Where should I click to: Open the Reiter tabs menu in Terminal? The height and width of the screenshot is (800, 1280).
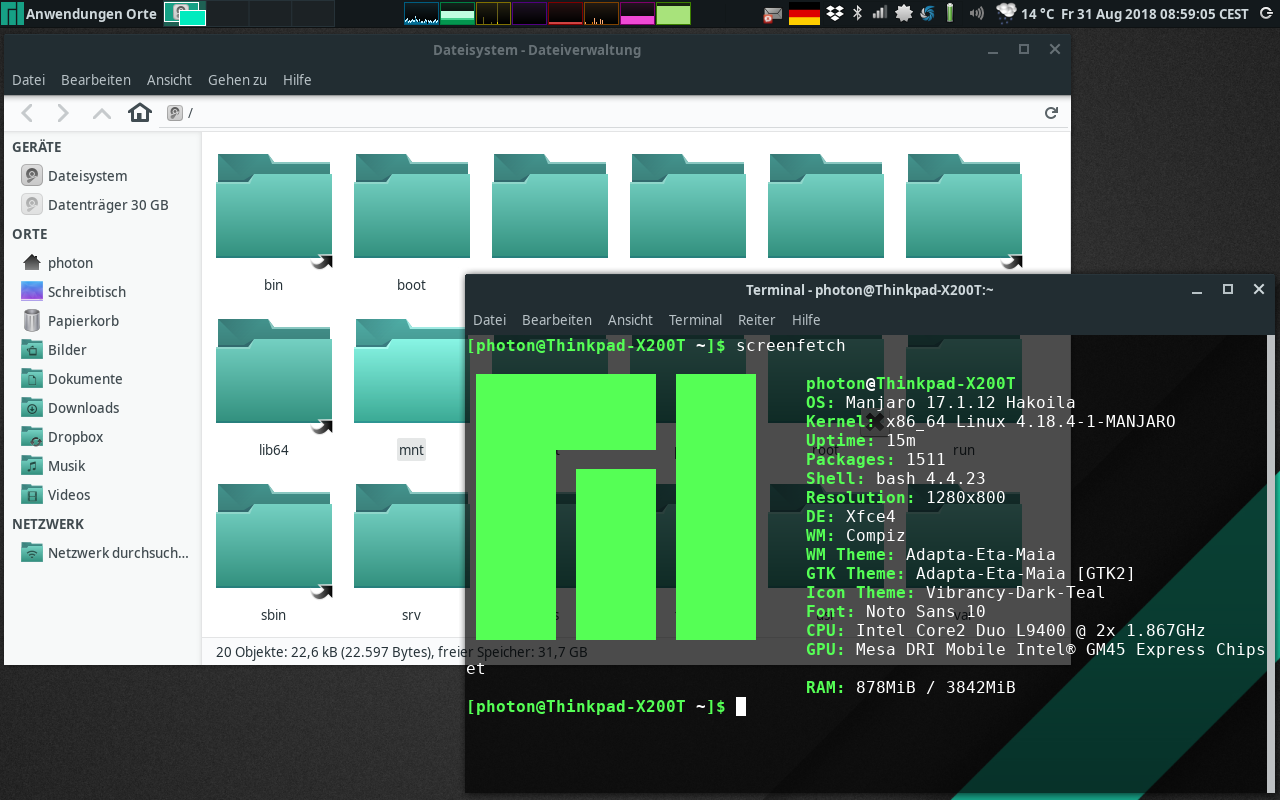tap(757, 320)
